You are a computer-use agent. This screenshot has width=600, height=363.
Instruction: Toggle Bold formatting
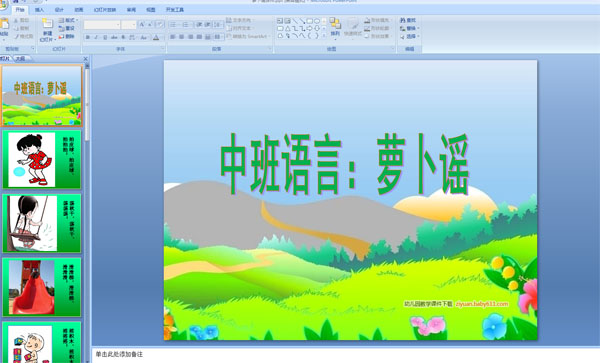click(88, 37)
